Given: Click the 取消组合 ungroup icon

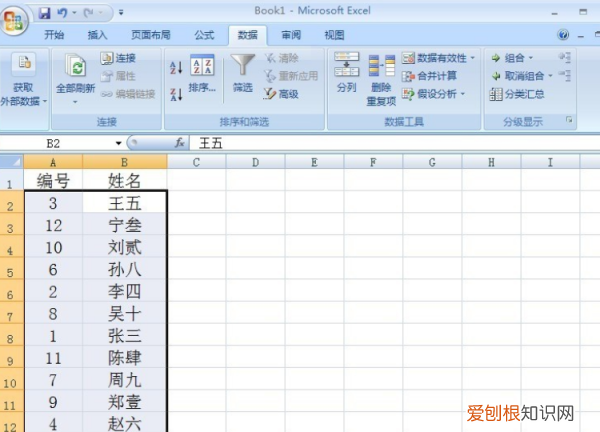Looking at the screenshot, I should point(496,76).
